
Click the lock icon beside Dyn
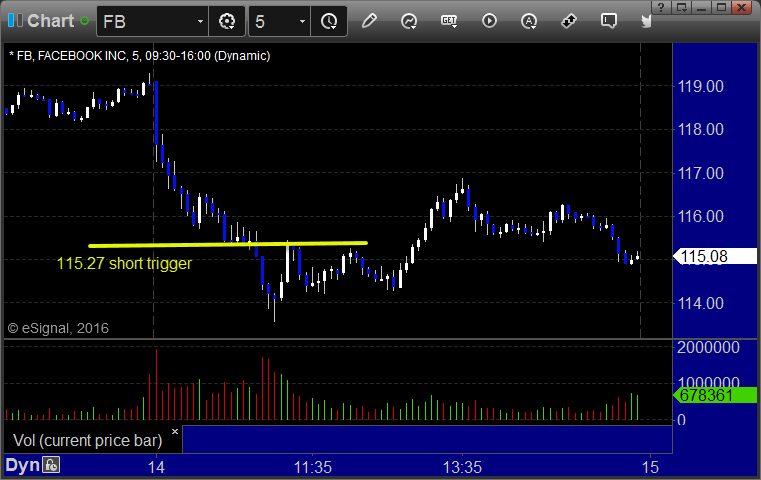[x=51, y=465]
